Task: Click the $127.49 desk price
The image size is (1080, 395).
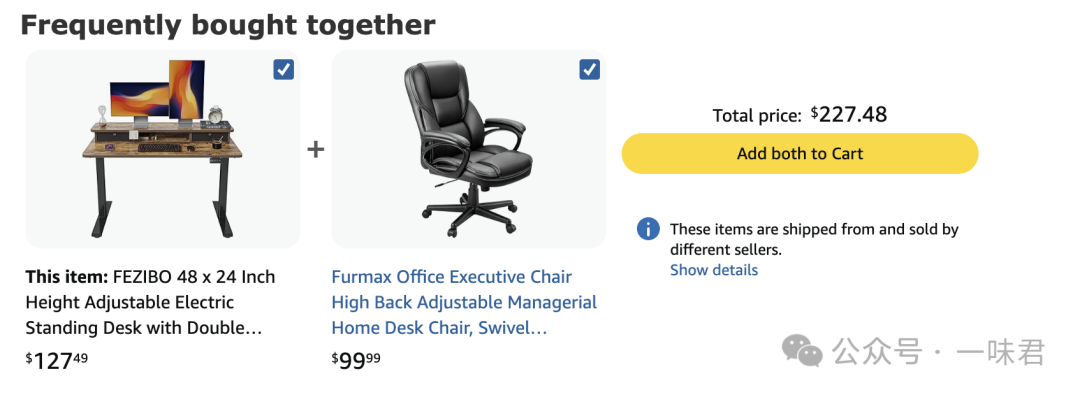Action: (57, 360)
